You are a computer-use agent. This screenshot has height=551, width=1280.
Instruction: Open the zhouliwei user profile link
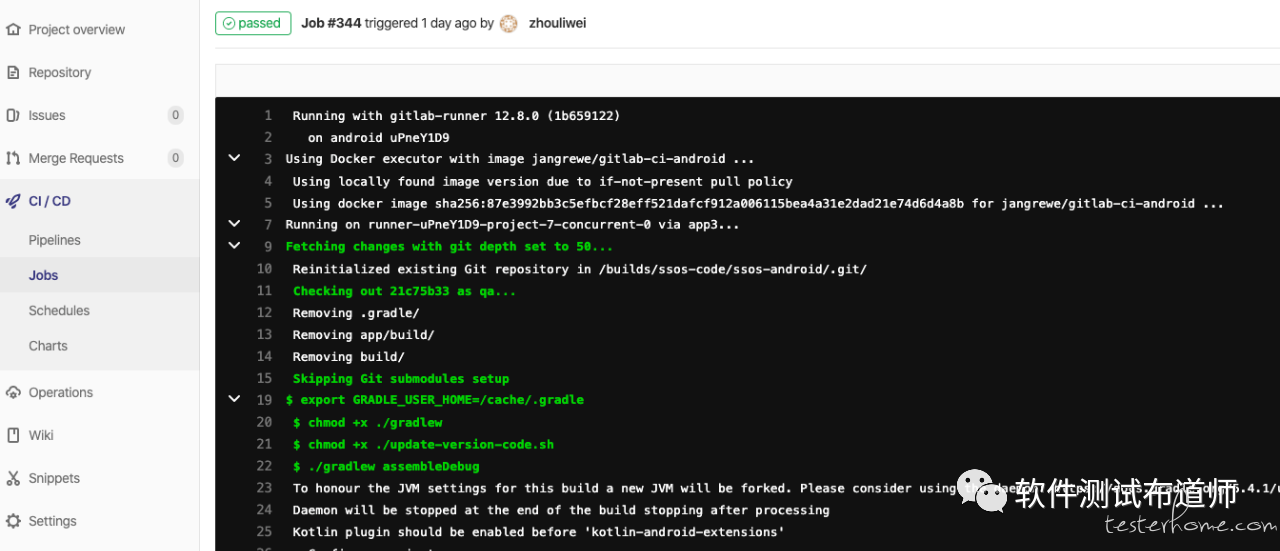pyautogui.click(x=557, y=23)
